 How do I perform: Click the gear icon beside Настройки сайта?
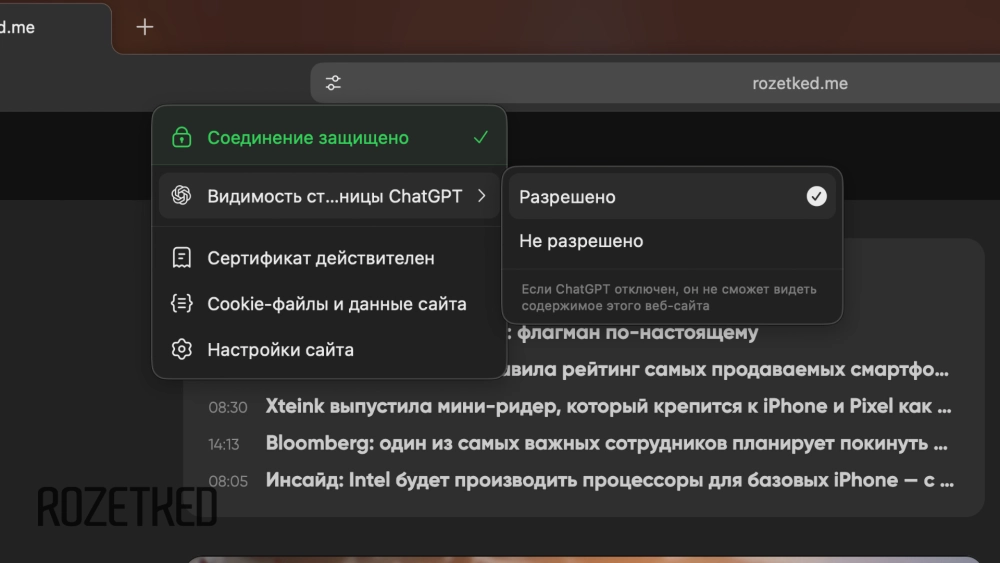[x=181, y=350]
